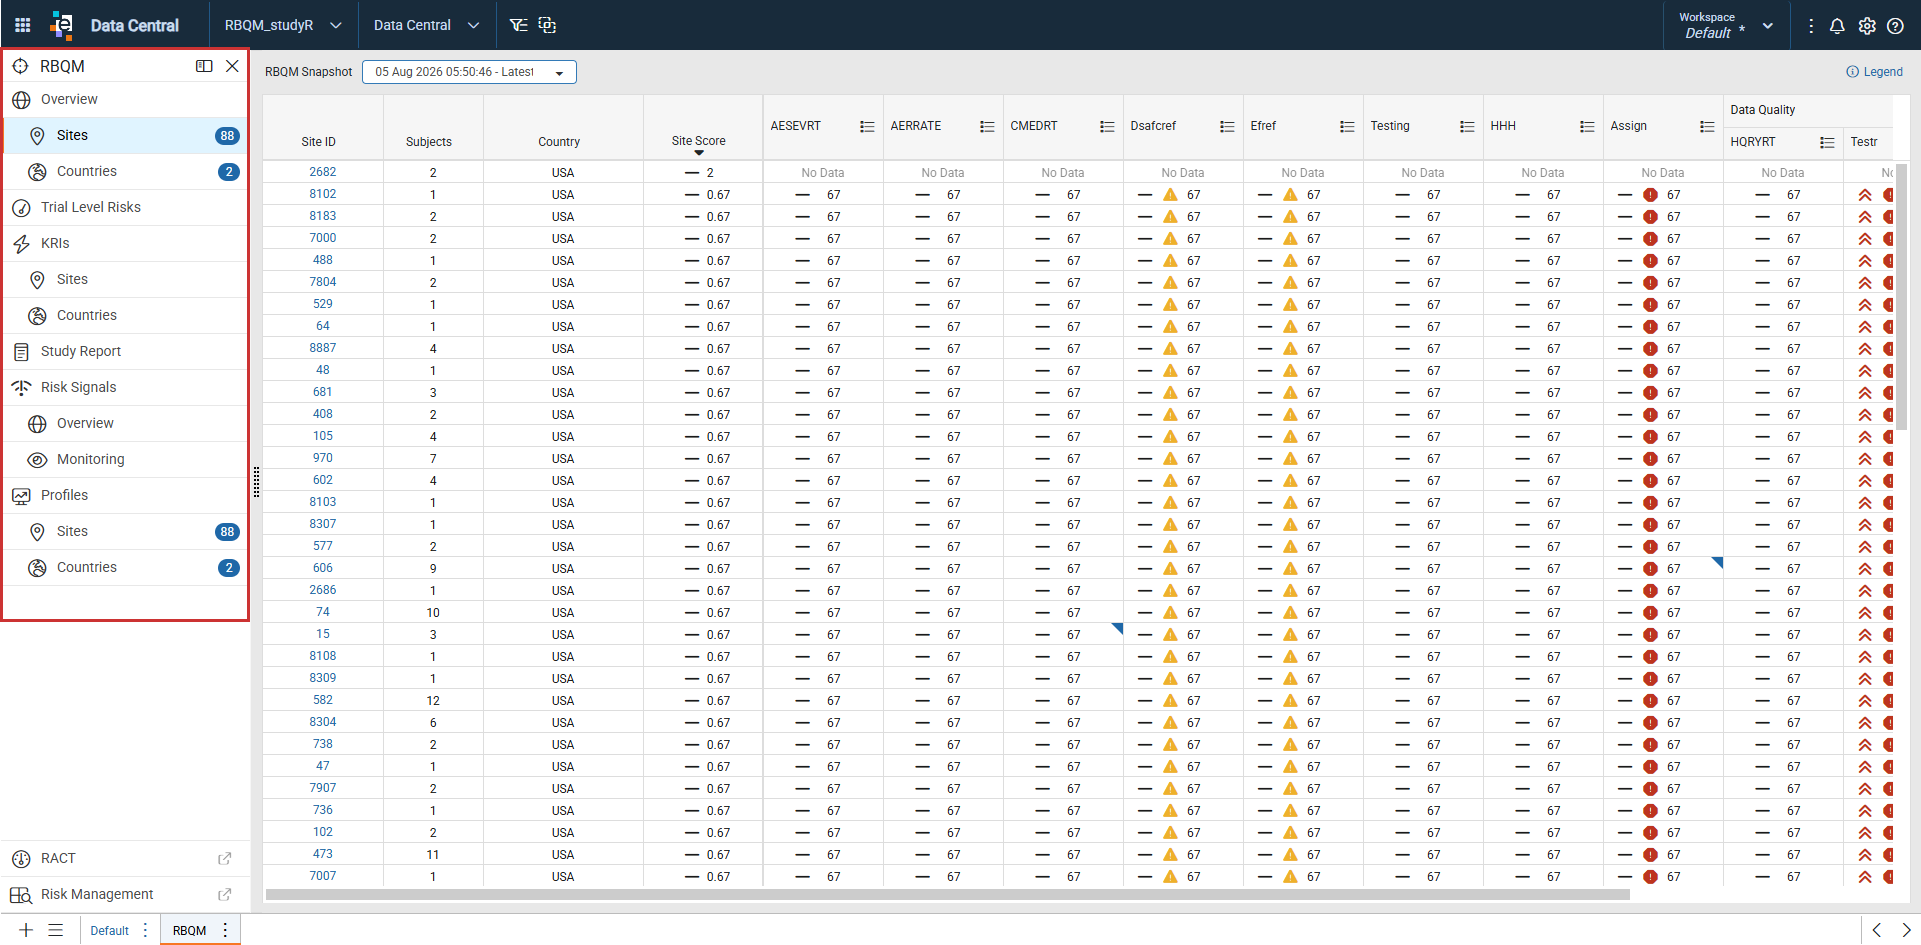1921x945 pixels.
Task: Select Countries under KRIs
Action: 125,315
